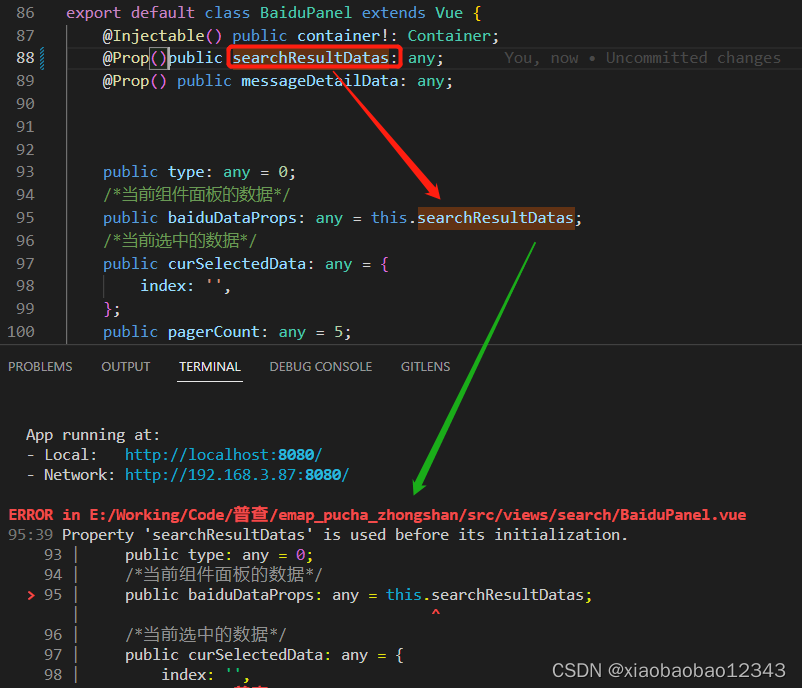802x688 pixels.
Task: Click line number 88 in the editor gutter
Action: [22, 57]
